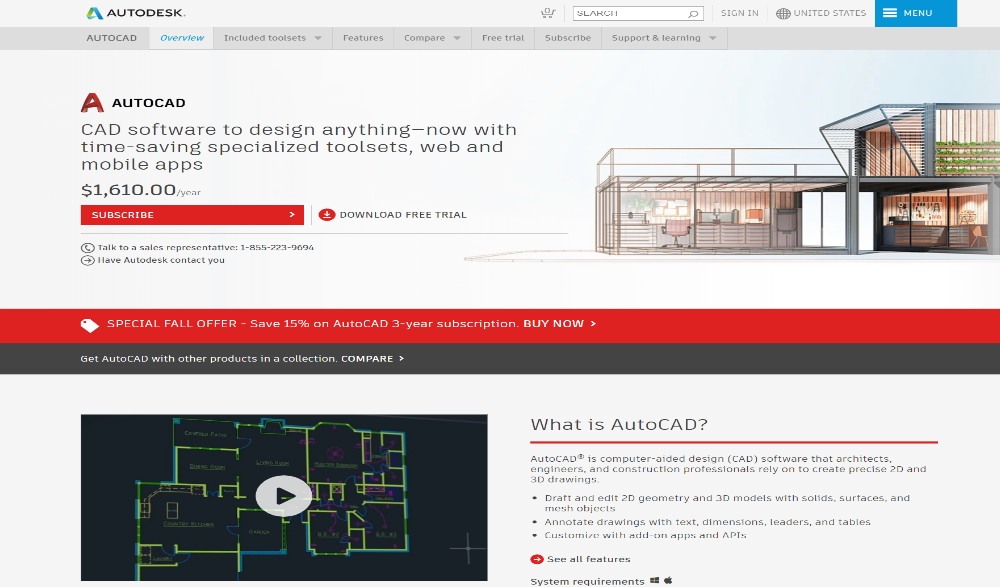Click the red AutoCAD 'A' logo
The height and width of the screenshot is (587, 1000).
pos(92,103)
